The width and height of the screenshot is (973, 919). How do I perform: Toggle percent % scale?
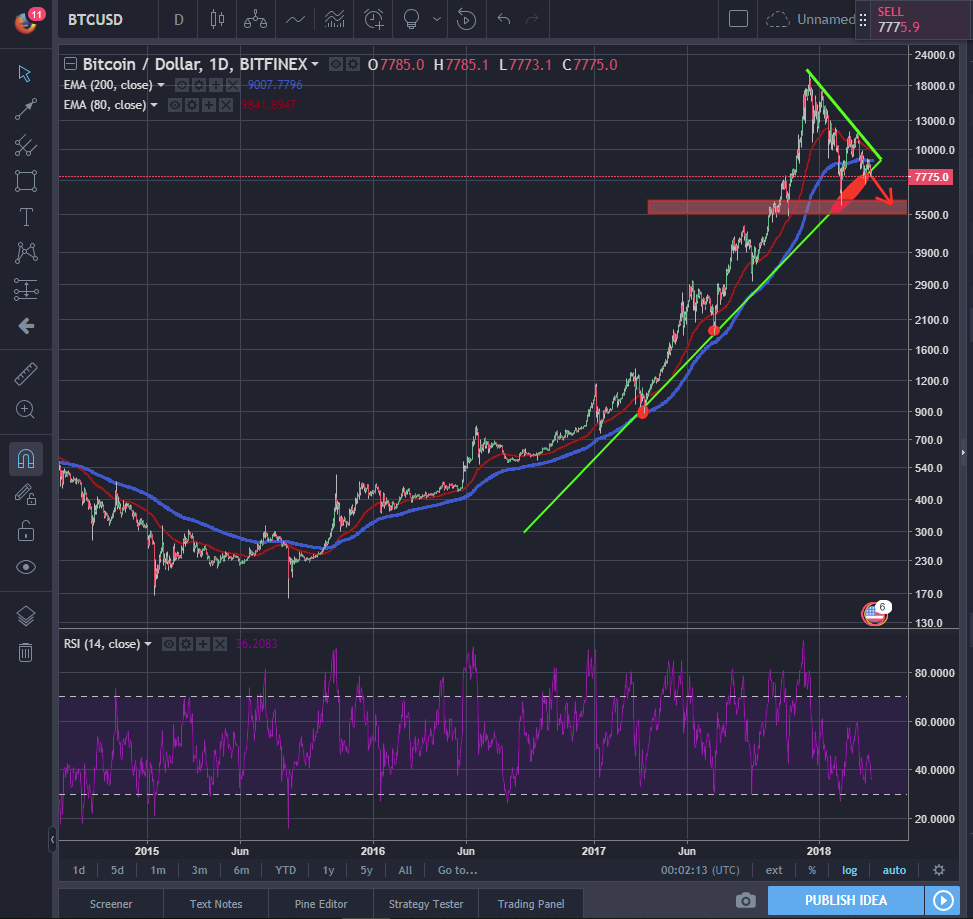click(812, 870)
